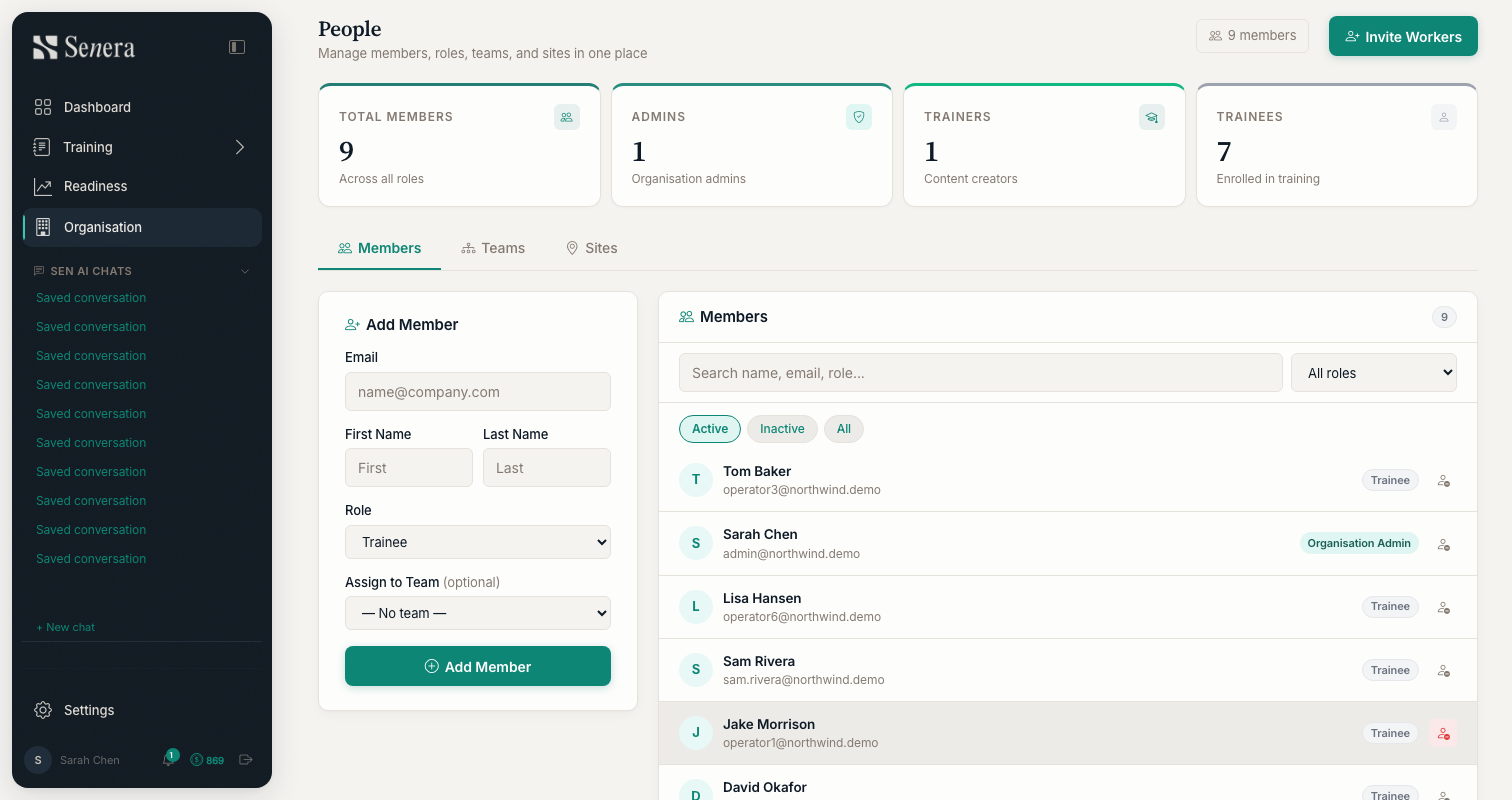Click the Invite Workers button
The width and height of the screenshot is (1512, 800).
[1403, 36]
